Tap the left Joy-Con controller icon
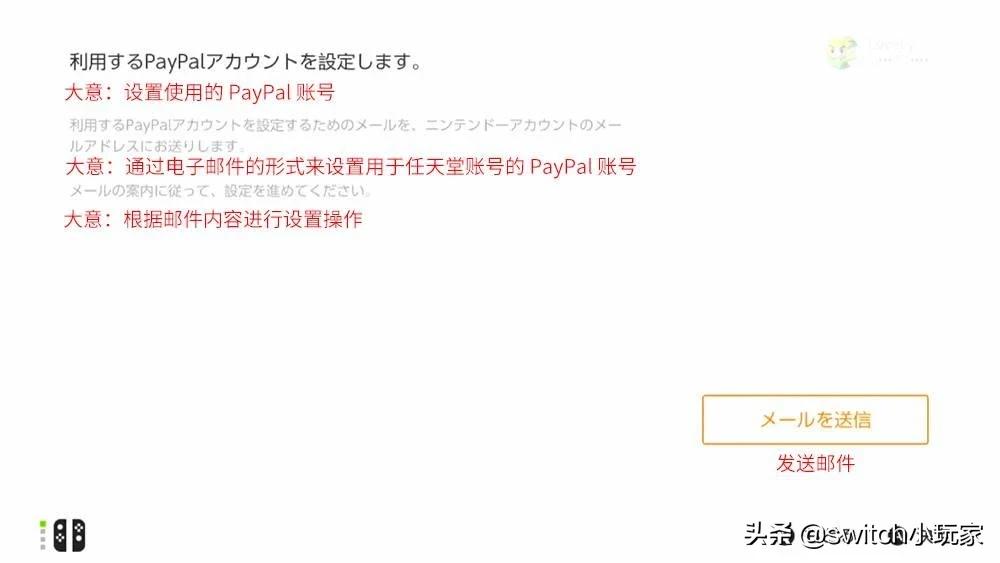1000x563 pixels. coord(60,536)
